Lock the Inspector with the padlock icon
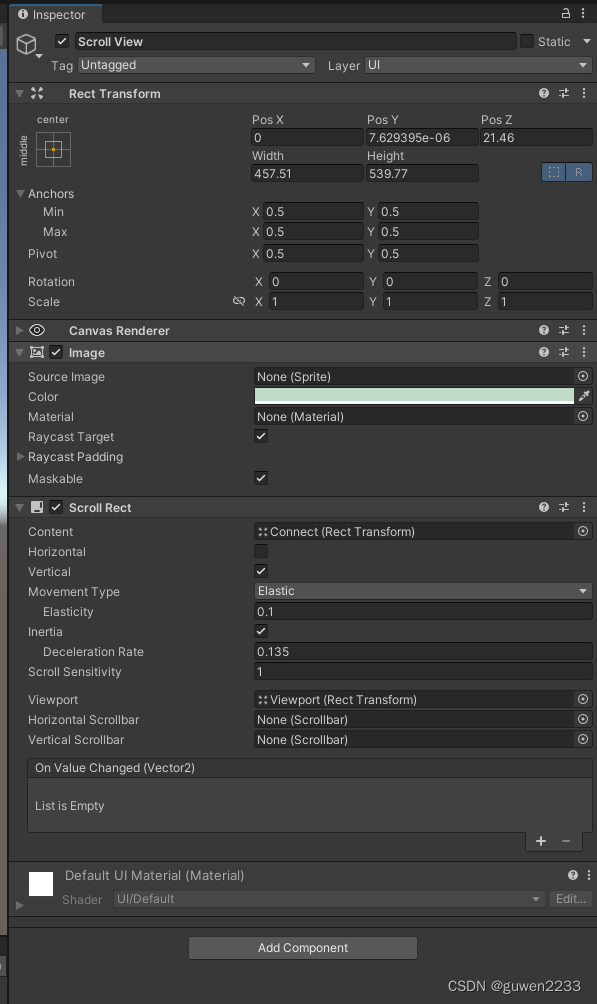 (x=566, y=13)
